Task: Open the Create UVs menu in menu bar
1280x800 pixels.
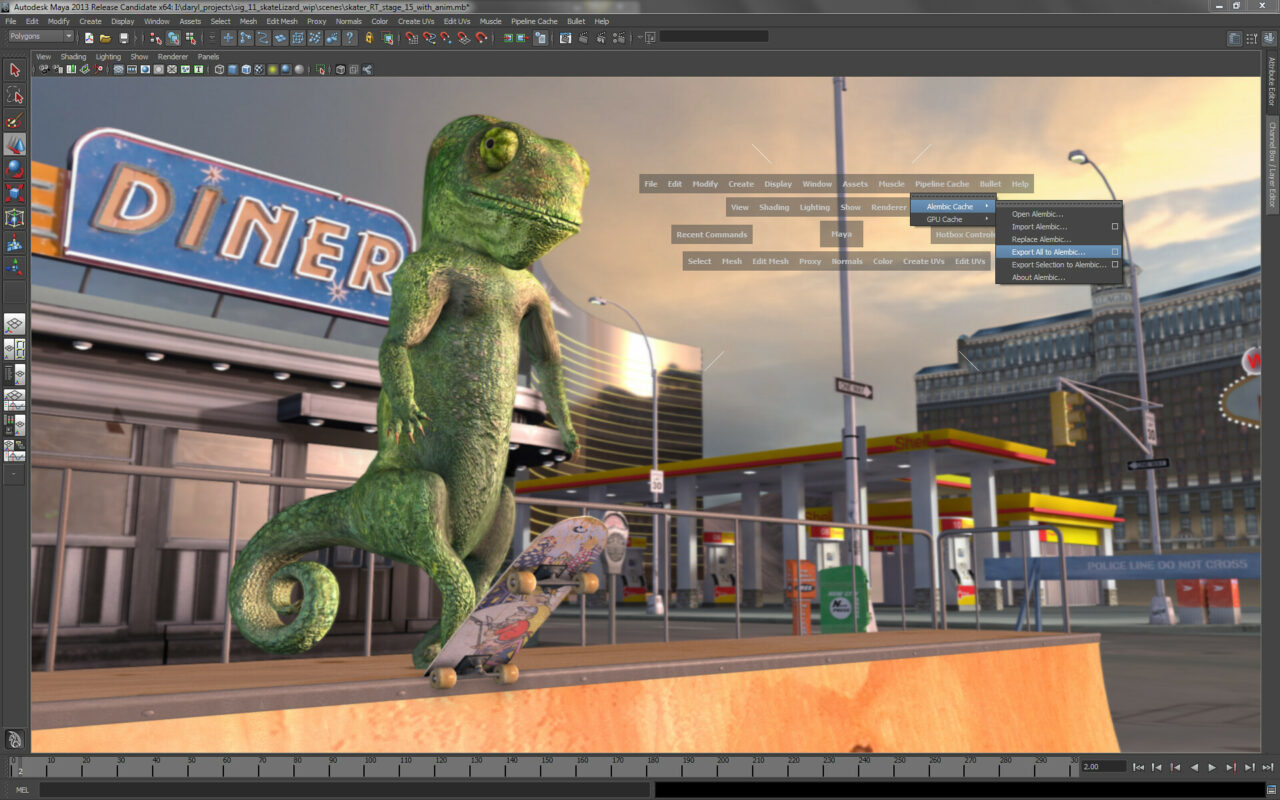Action: coord(417,21)
